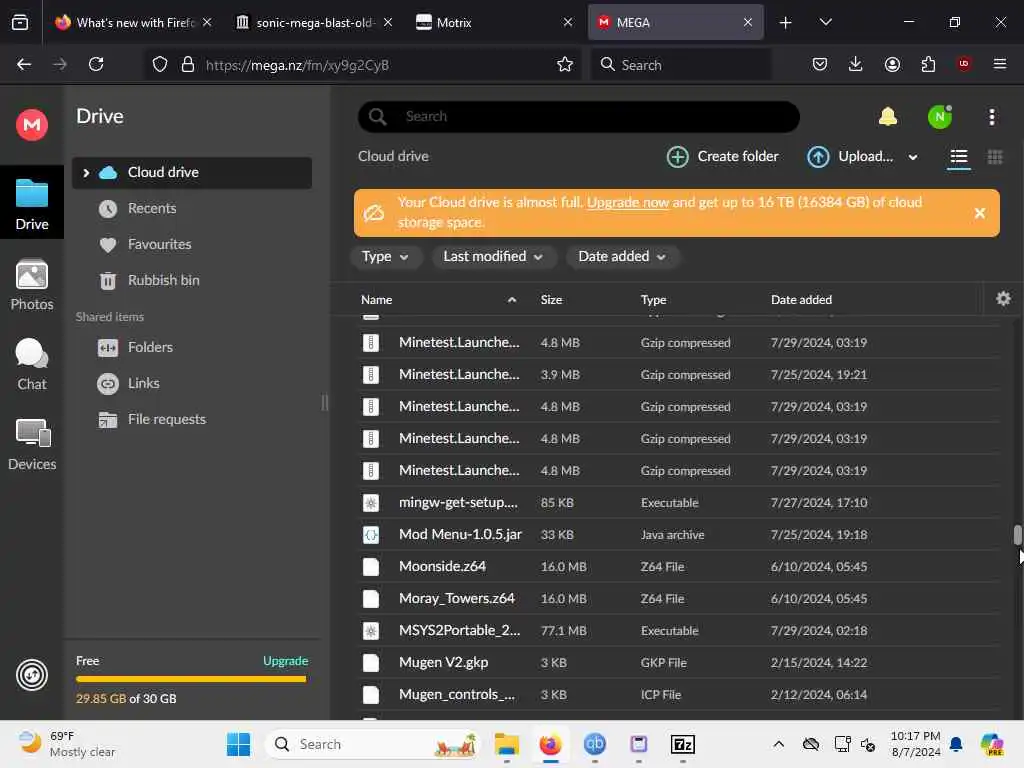The width and height of the screenshot is (1024, 768).
Task: Open 7-Zip from taskbar
Action: (x=682, y=744)
